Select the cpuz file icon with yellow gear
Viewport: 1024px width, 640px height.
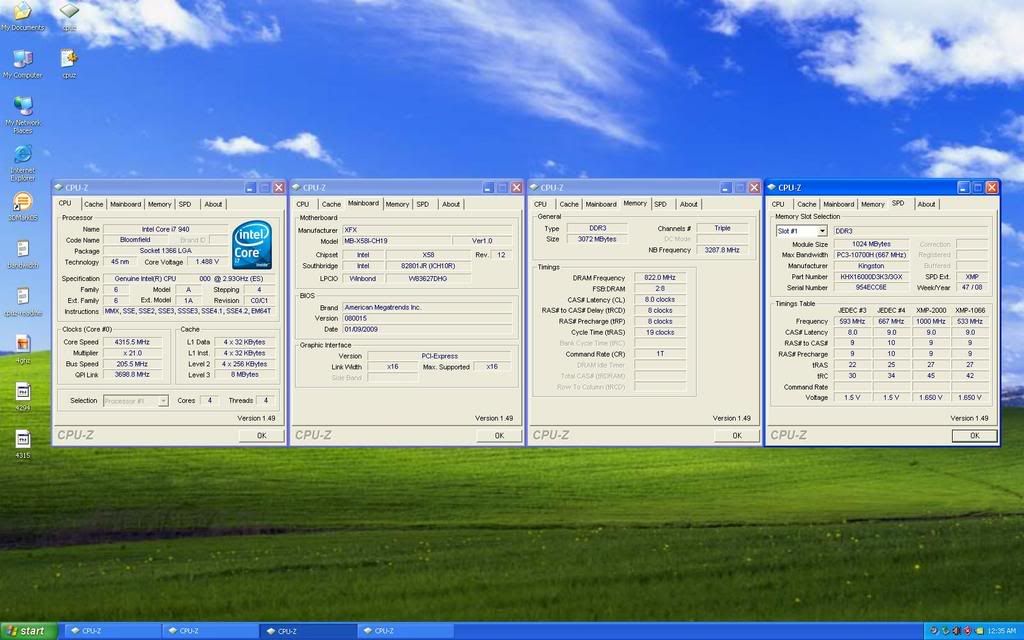(x=69, y=63)
